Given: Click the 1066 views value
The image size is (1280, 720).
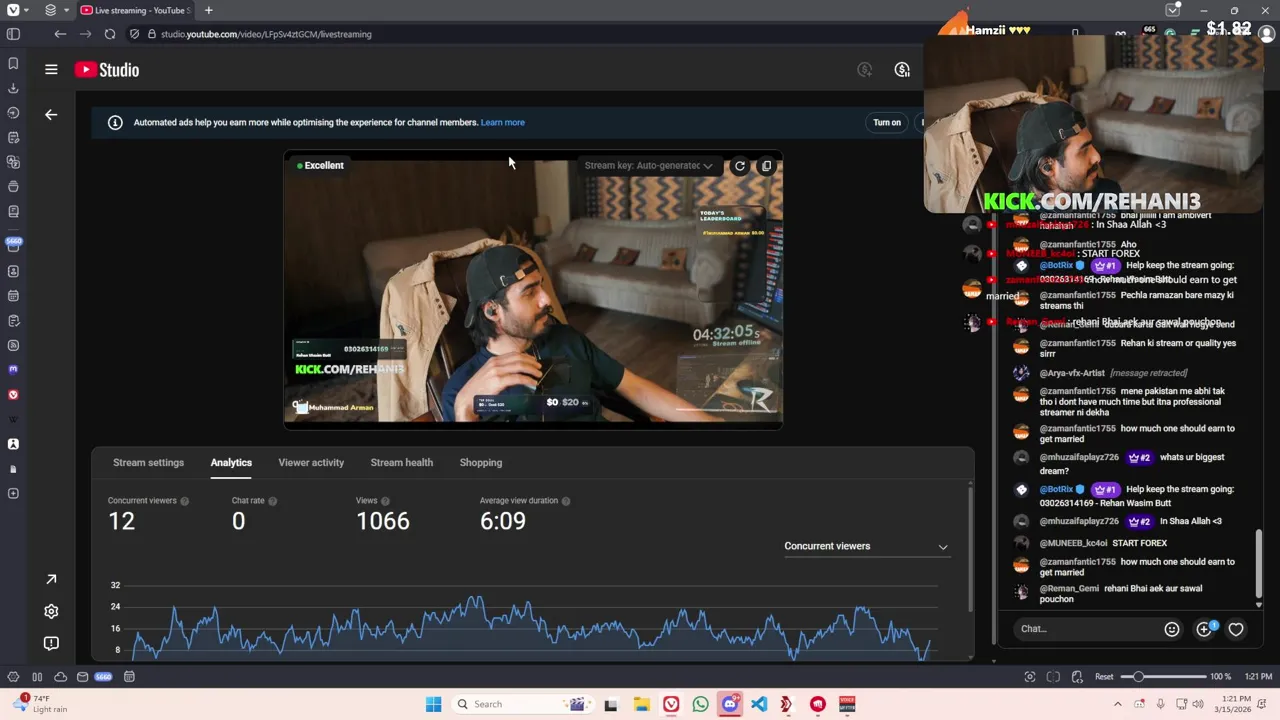Looking at the screenshot, I should point(383,521).
